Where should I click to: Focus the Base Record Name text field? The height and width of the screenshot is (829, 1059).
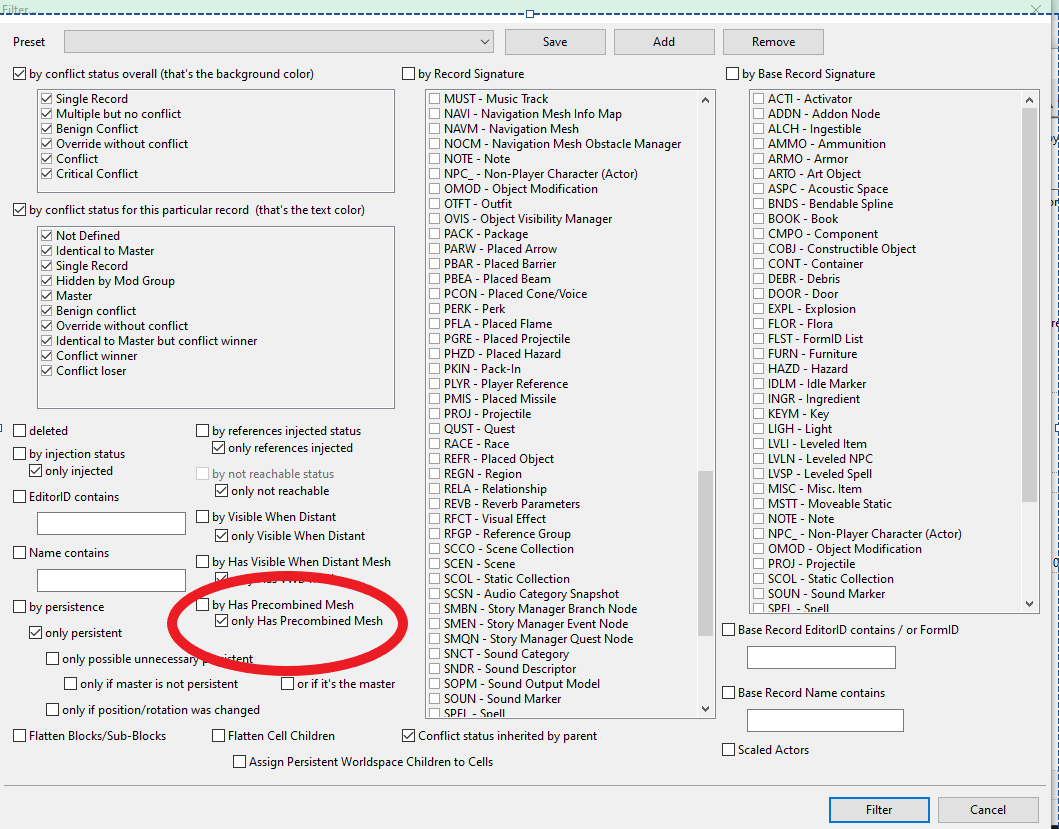point(825,720)
